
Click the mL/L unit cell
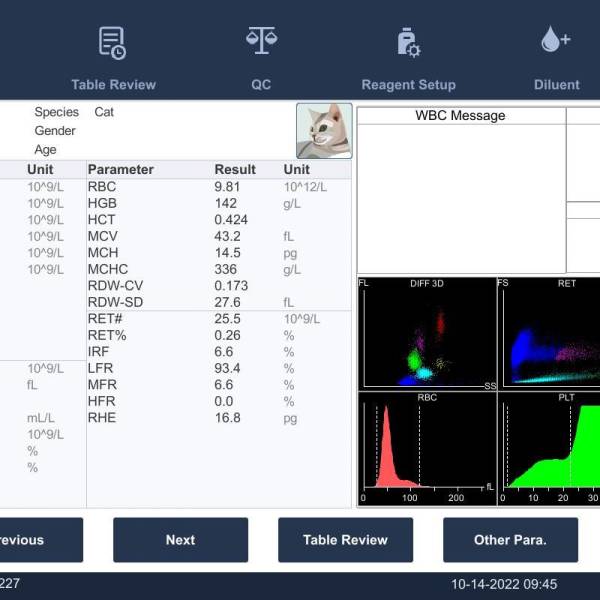(x=41, y=418)
